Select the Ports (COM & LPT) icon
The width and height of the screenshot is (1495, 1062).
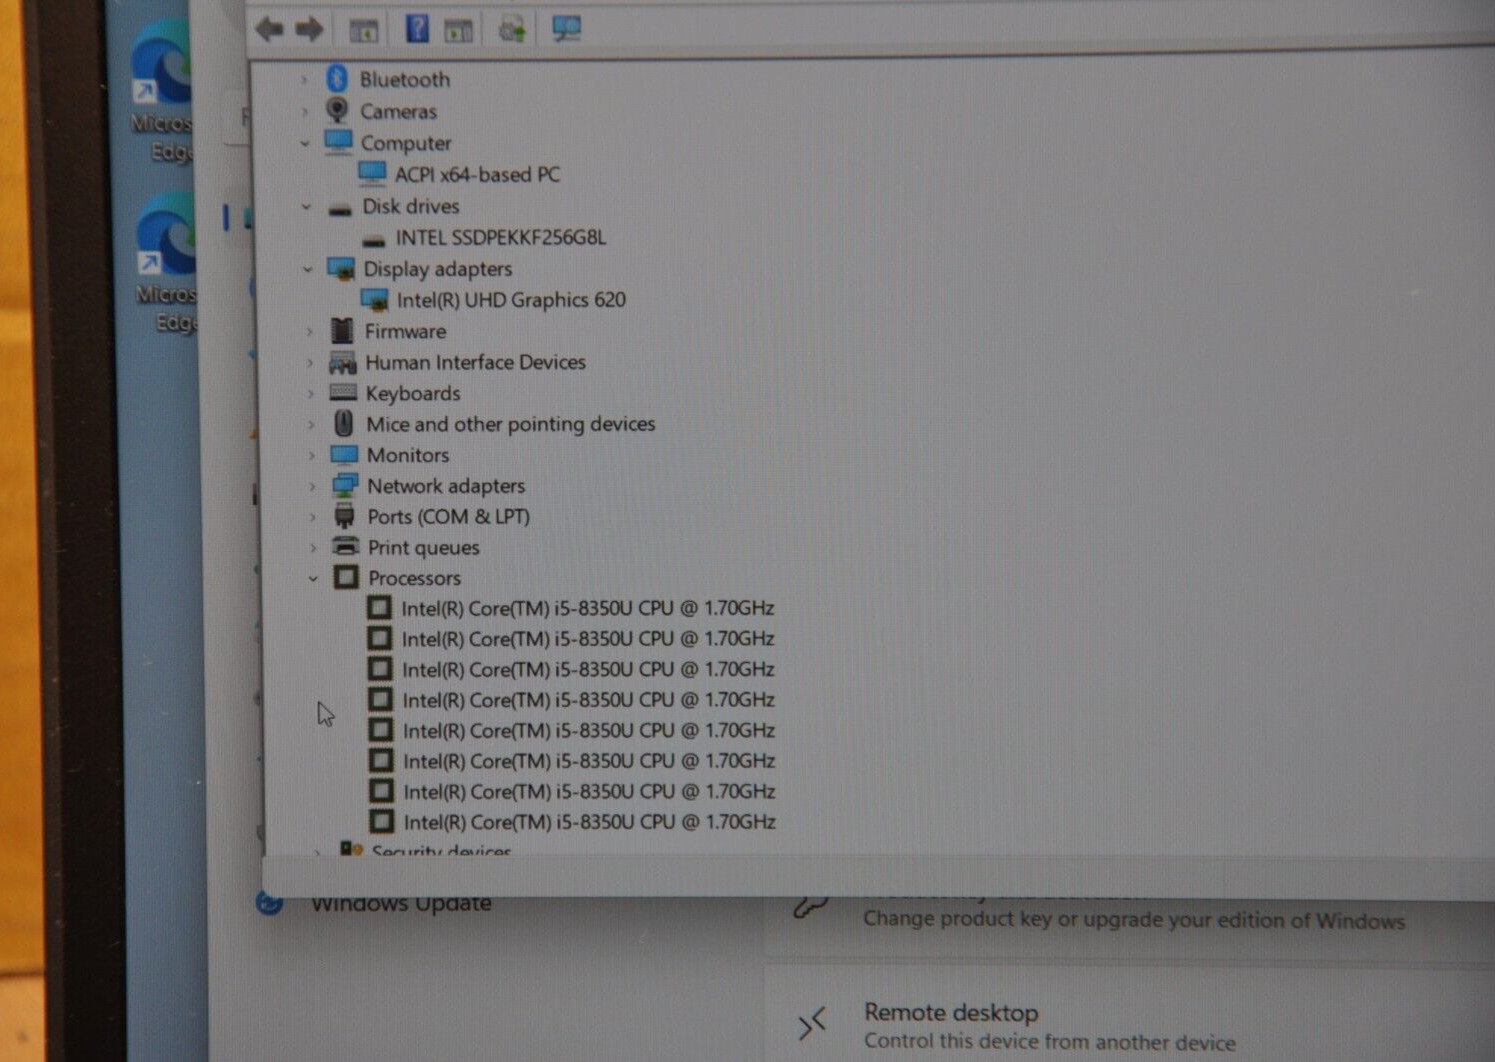click(345, 516)
